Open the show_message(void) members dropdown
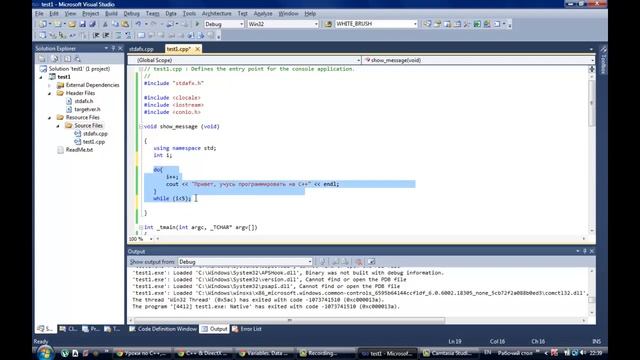This screenshot has height=360, width=640. 592,60
